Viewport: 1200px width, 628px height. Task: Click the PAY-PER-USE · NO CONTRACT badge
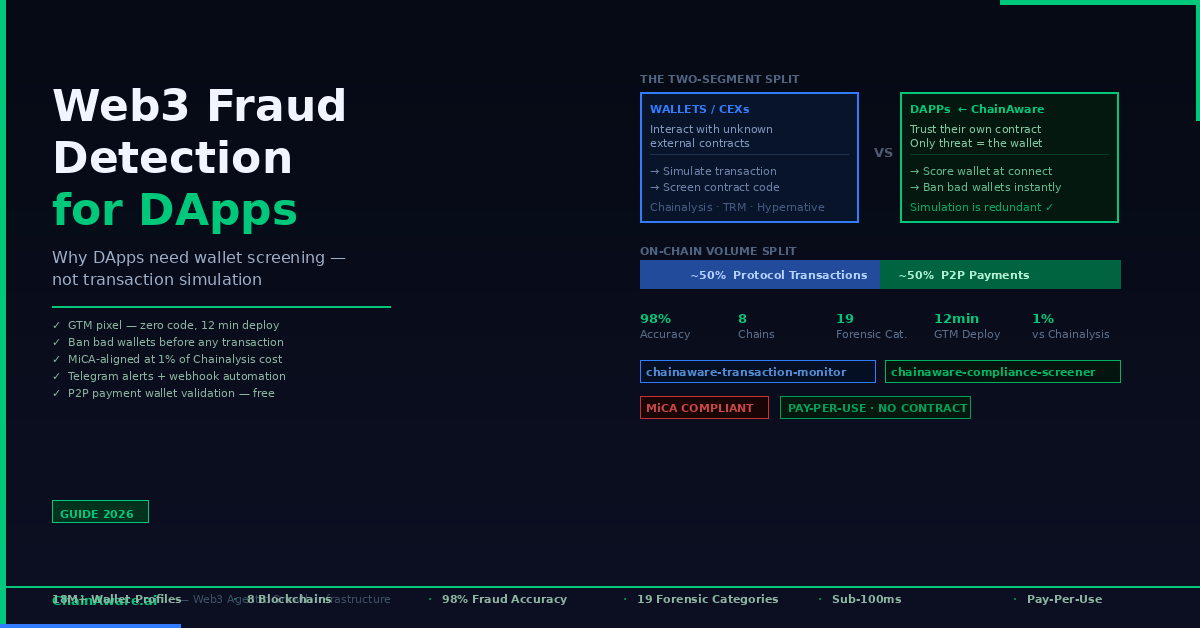click(x=875, y=408)
